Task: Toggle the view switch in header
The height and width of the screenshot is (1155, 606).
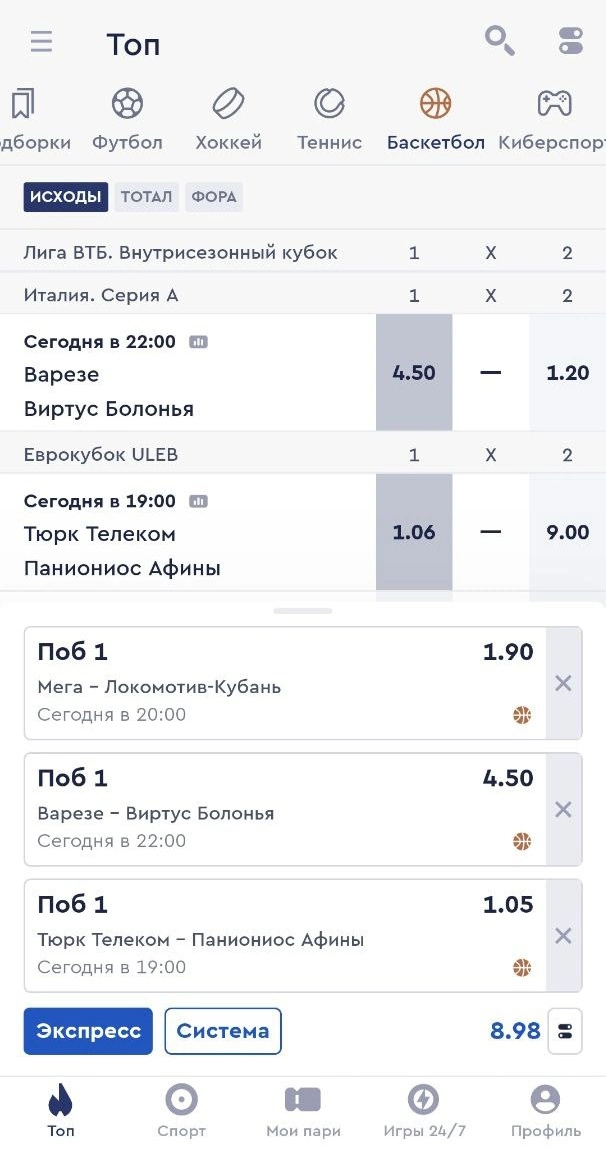Action: tap(570, 41)
